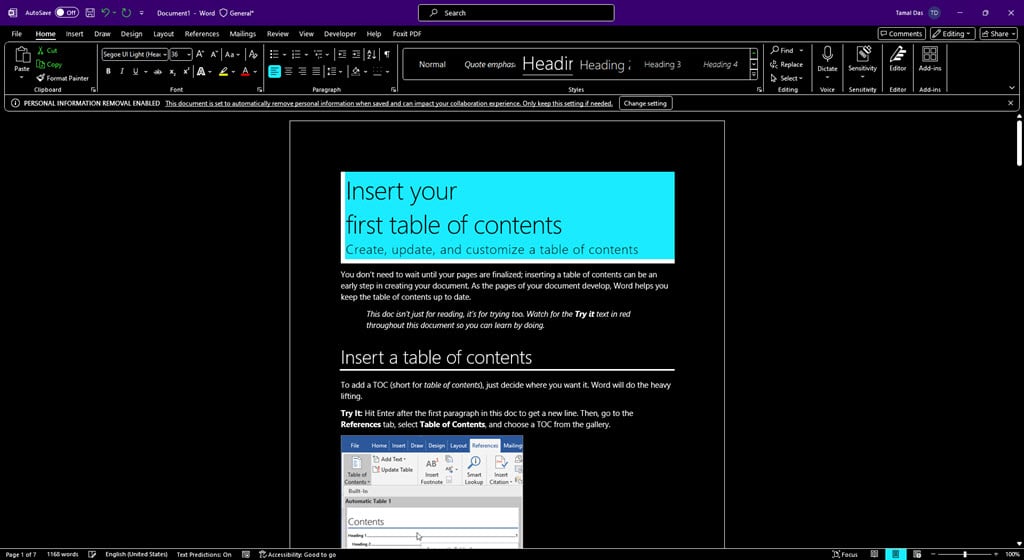Undo the last action
This screenshot has height=560, width=1024.
[x=105, y=12]
